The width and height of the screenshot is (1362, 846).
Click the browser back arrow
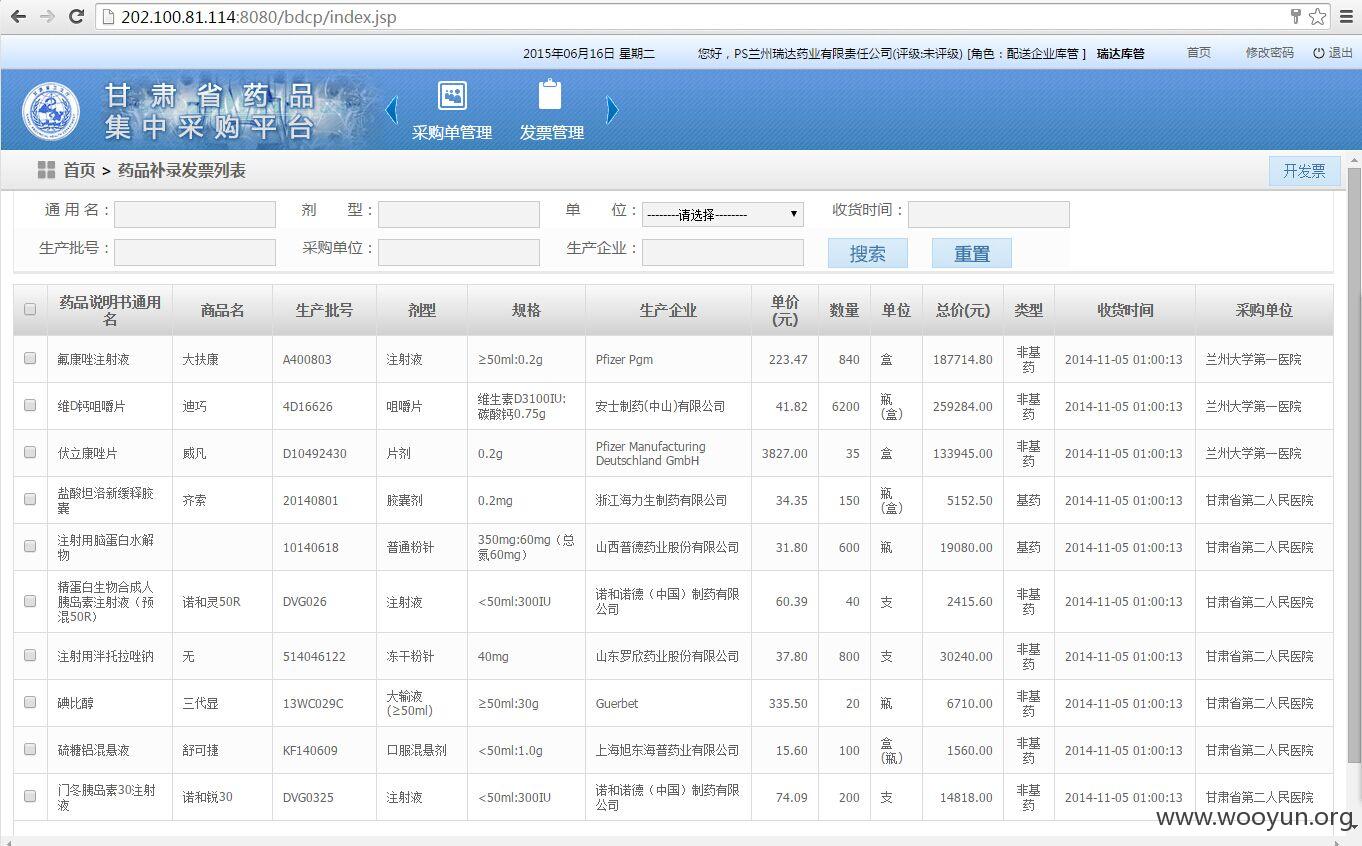(18, 16)
